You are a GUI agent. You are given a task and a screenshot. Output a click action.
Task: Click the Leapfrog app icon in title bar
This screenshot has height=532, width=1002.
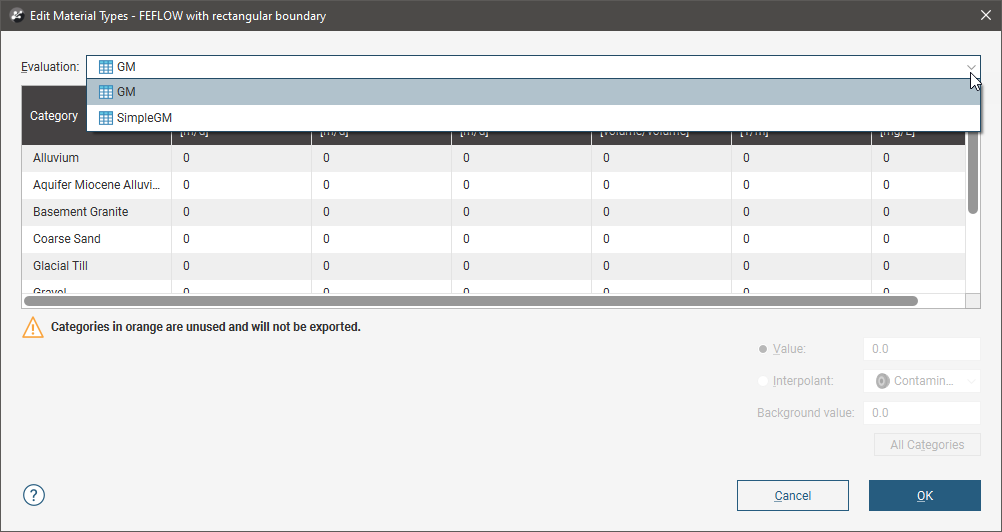(x=16, y=16)
